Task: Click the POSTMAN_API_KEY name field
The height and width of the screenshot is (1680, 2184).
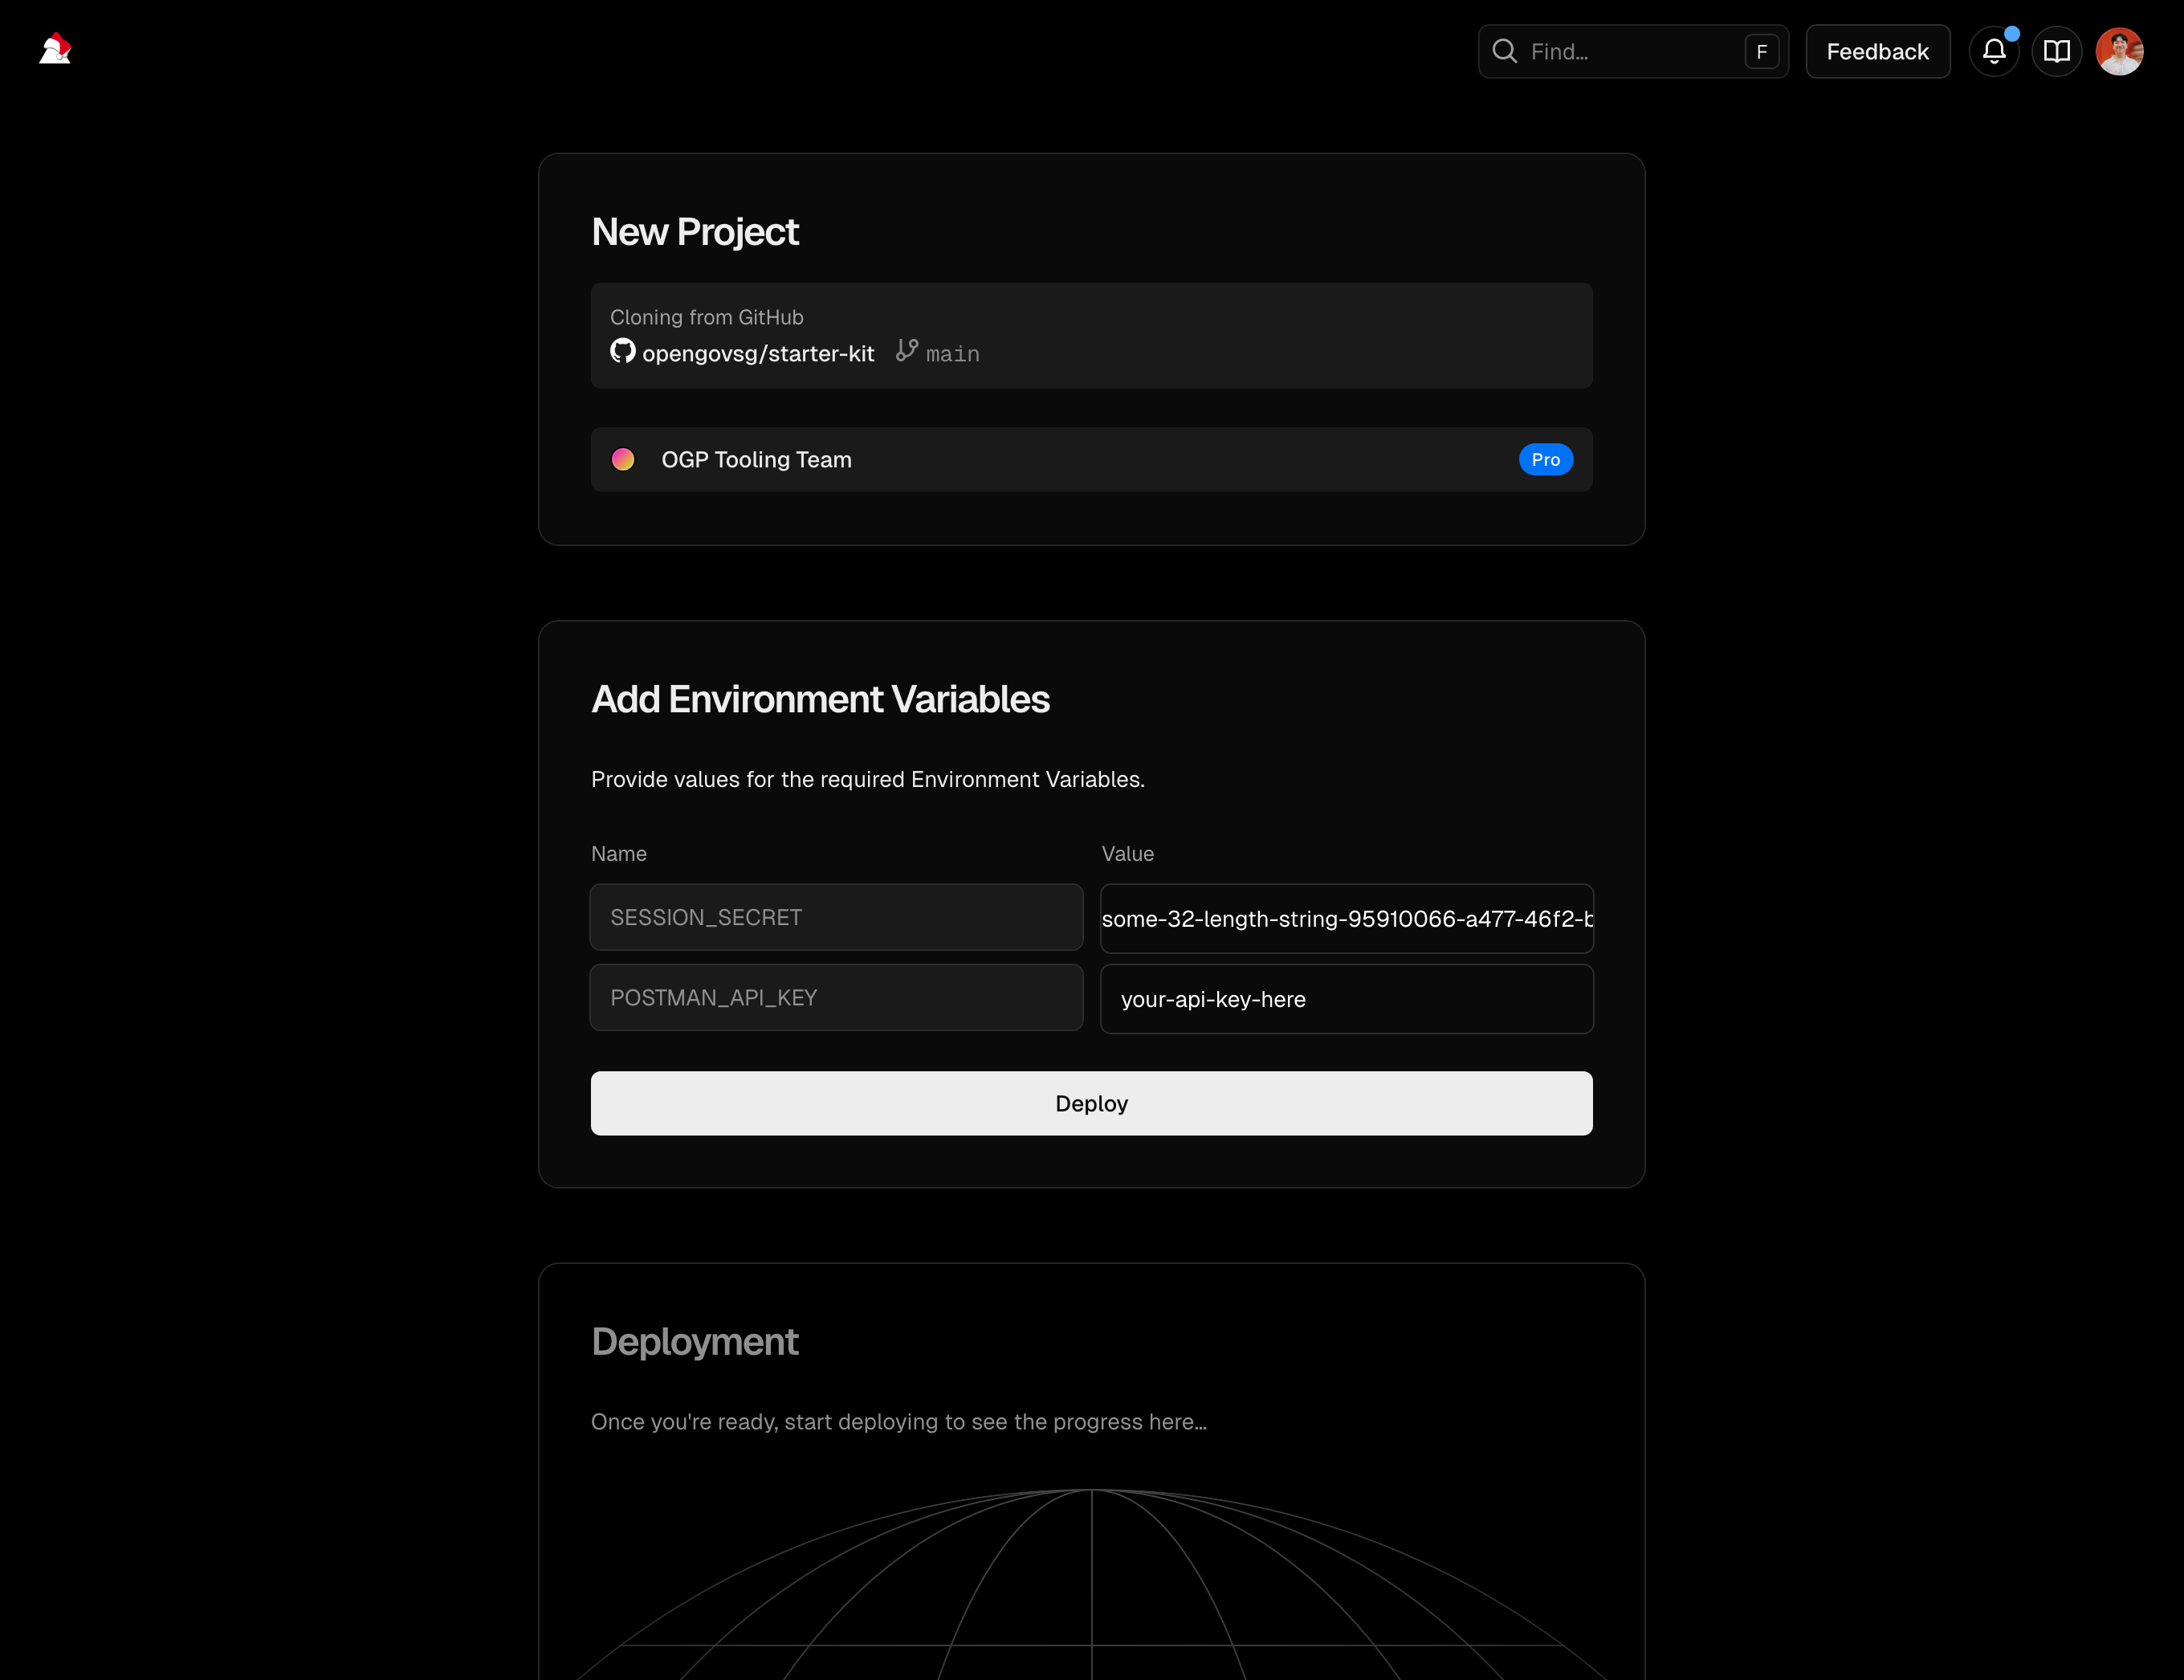Action: (836, 997)
